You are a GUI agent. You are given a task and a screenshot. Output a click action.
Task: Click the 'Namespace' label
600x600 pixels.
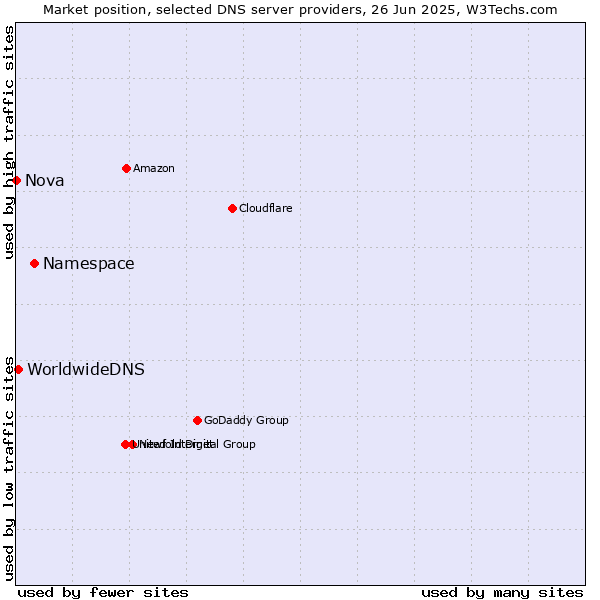coord(89,264)
